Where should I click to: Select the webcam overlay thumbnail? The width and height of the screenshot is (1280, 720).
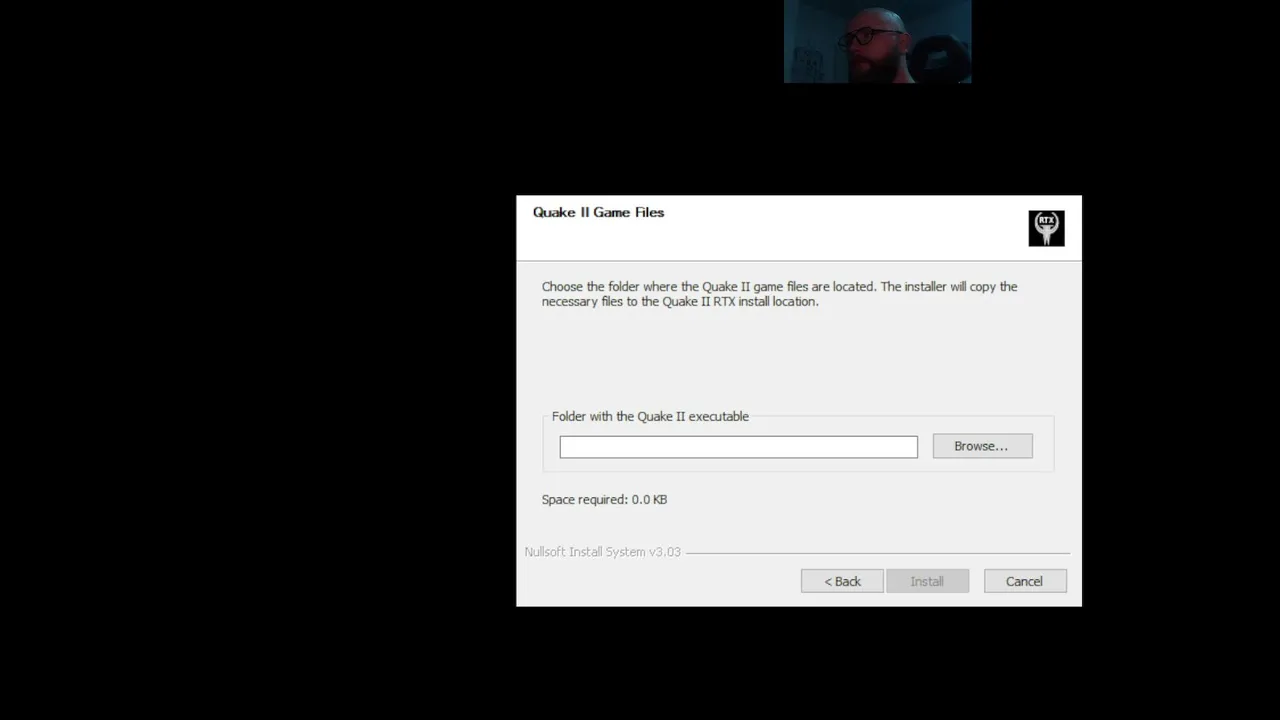877,41
